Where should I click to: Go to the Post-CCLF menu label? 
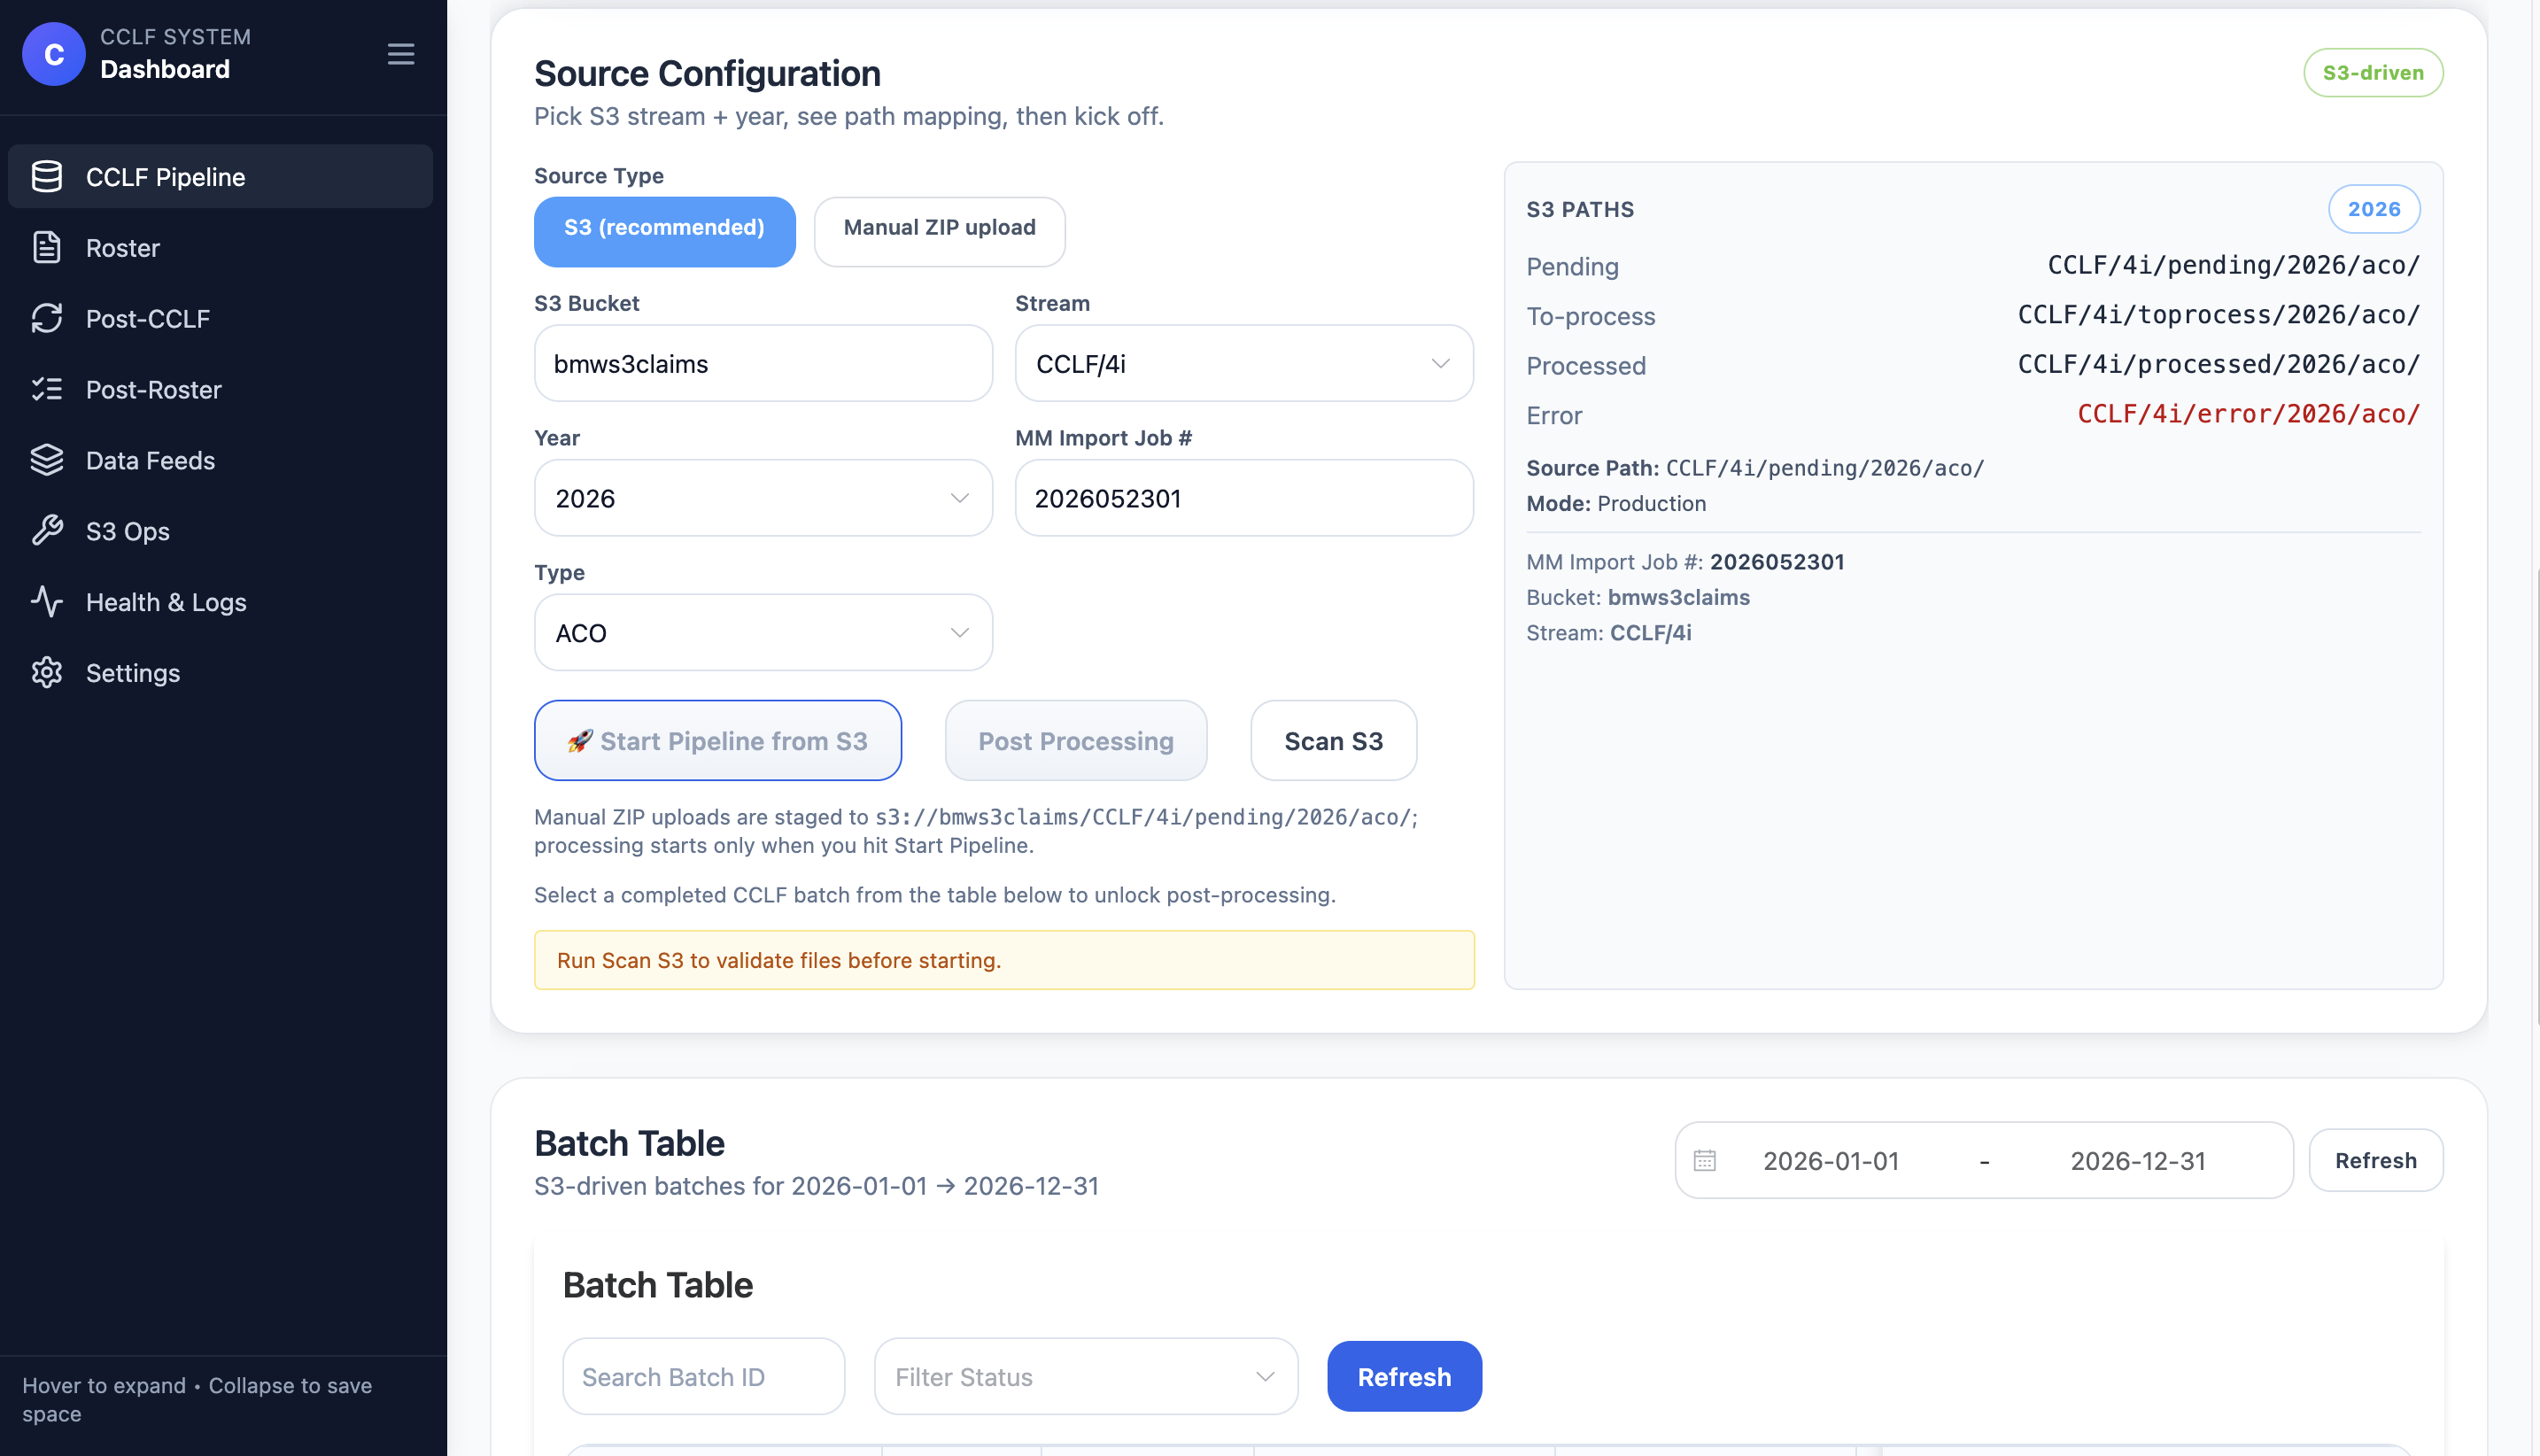148,318
